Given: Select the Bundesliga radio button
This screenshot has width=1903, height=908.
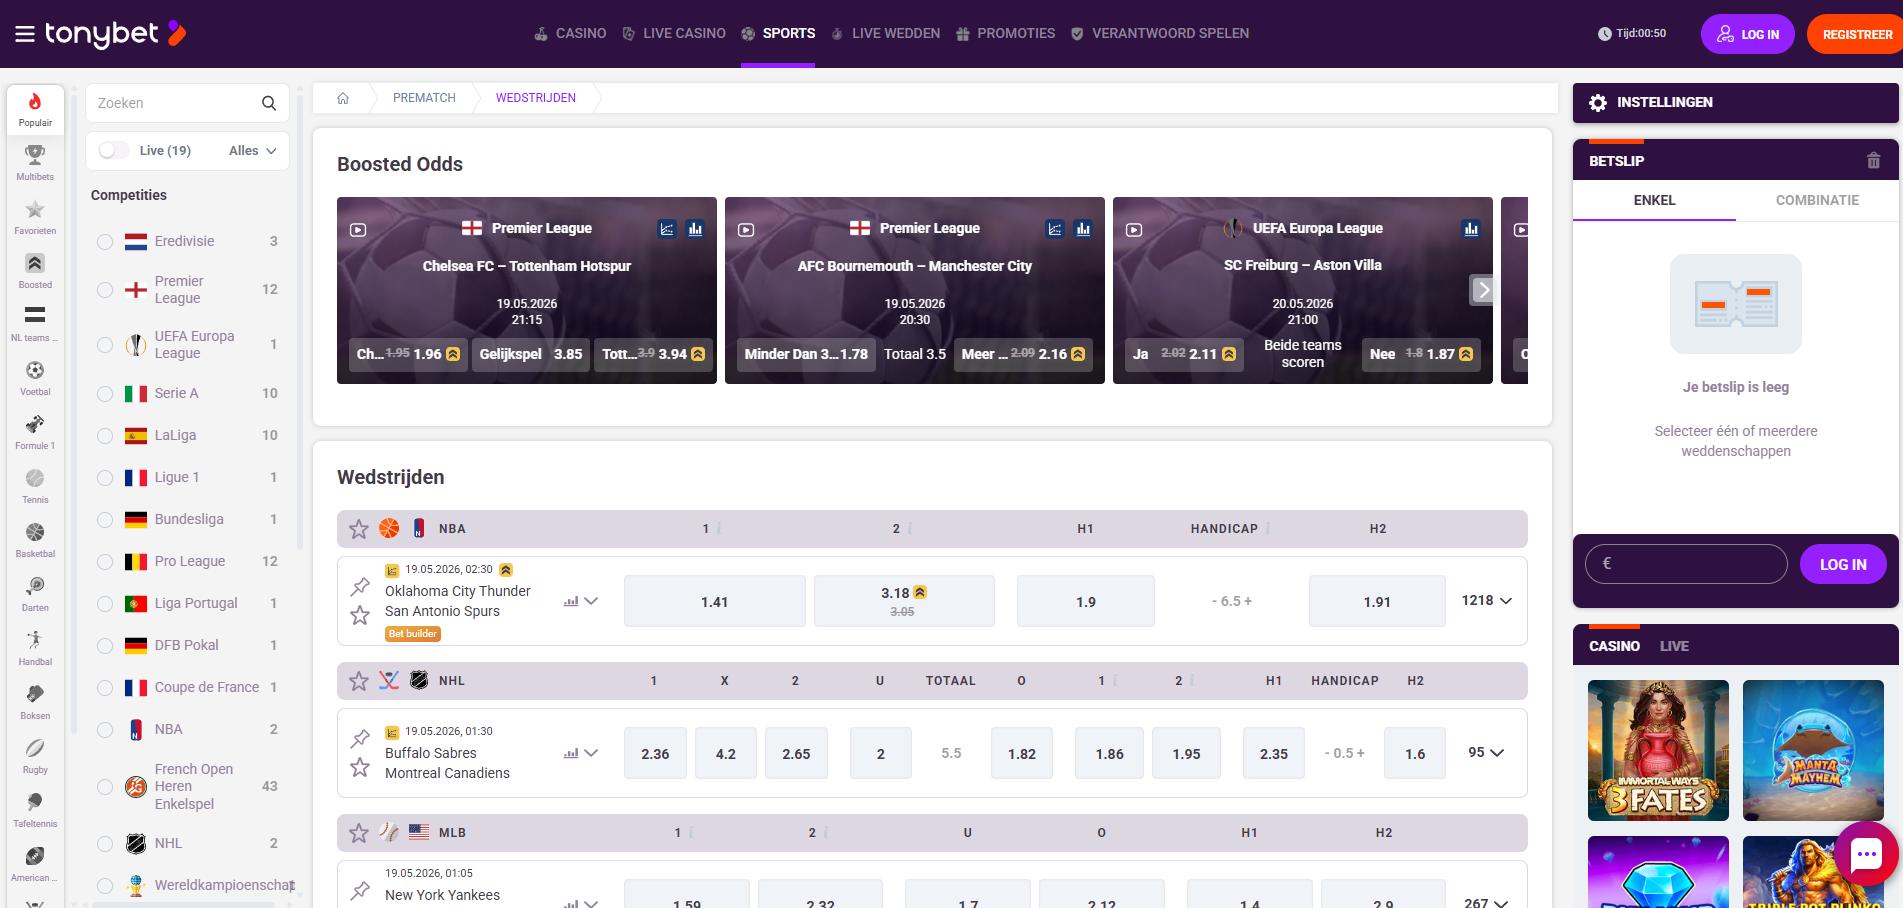Looking at the screenshot, I should 105,520.
